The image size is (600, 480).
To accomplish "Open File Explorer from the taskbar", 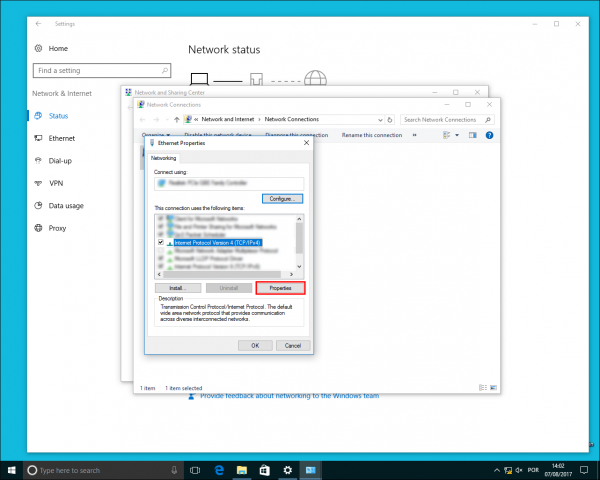I will click(x=242, y=470).
